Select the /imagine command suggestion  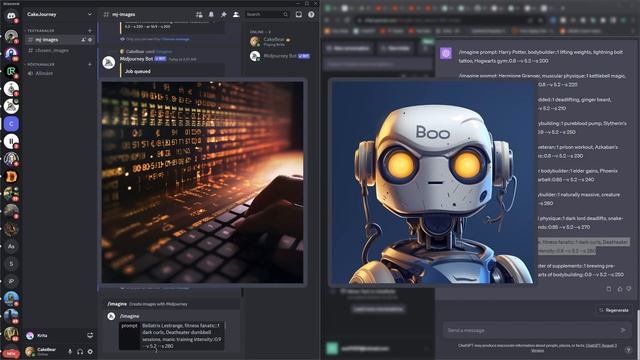[x=169, y=304]
